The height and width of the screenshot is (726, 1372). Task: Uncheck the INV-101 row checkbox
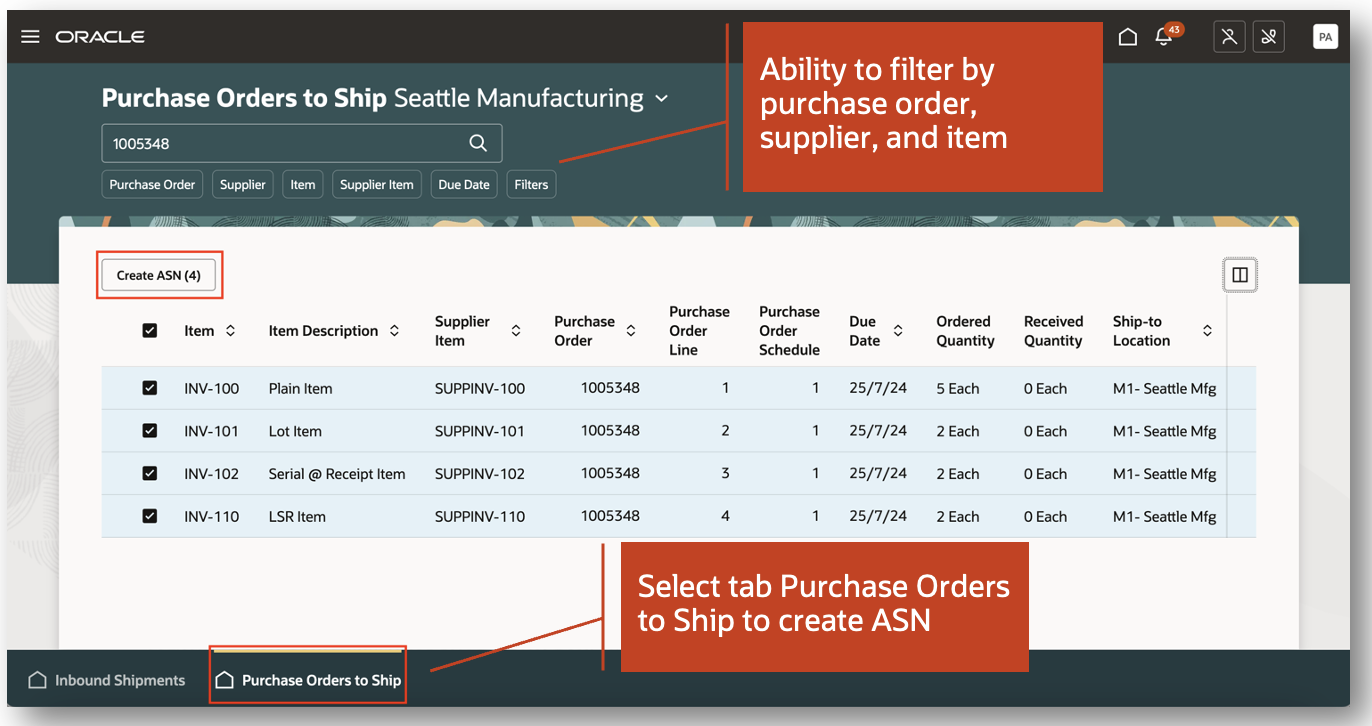click(150, 431)
